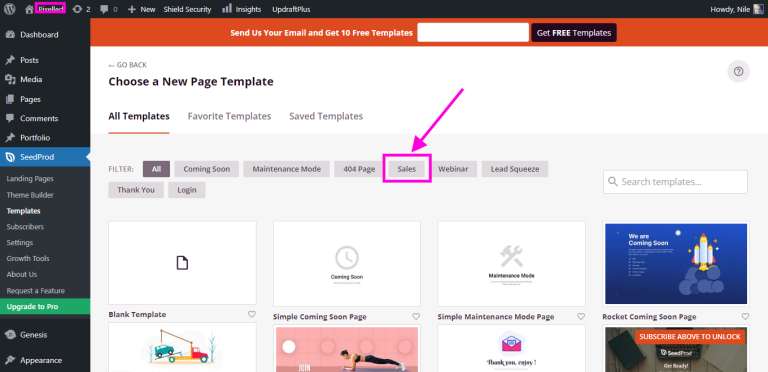The width and height of the screenshot is (768, 372).
Task: Open Shield Security in admin bar
Action: [187, 9]
